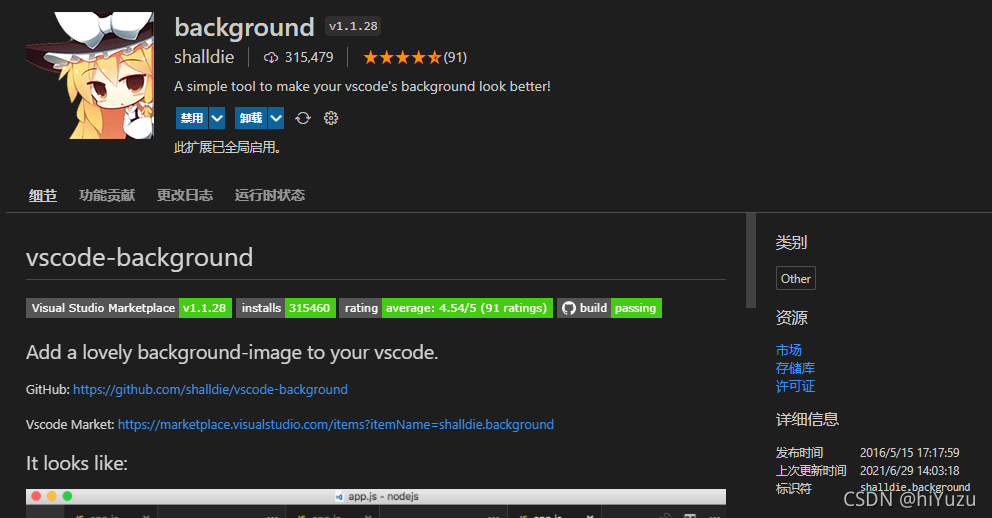
Task: Expand the 禁用 dropdown arrow
Action: pos(217,118)
